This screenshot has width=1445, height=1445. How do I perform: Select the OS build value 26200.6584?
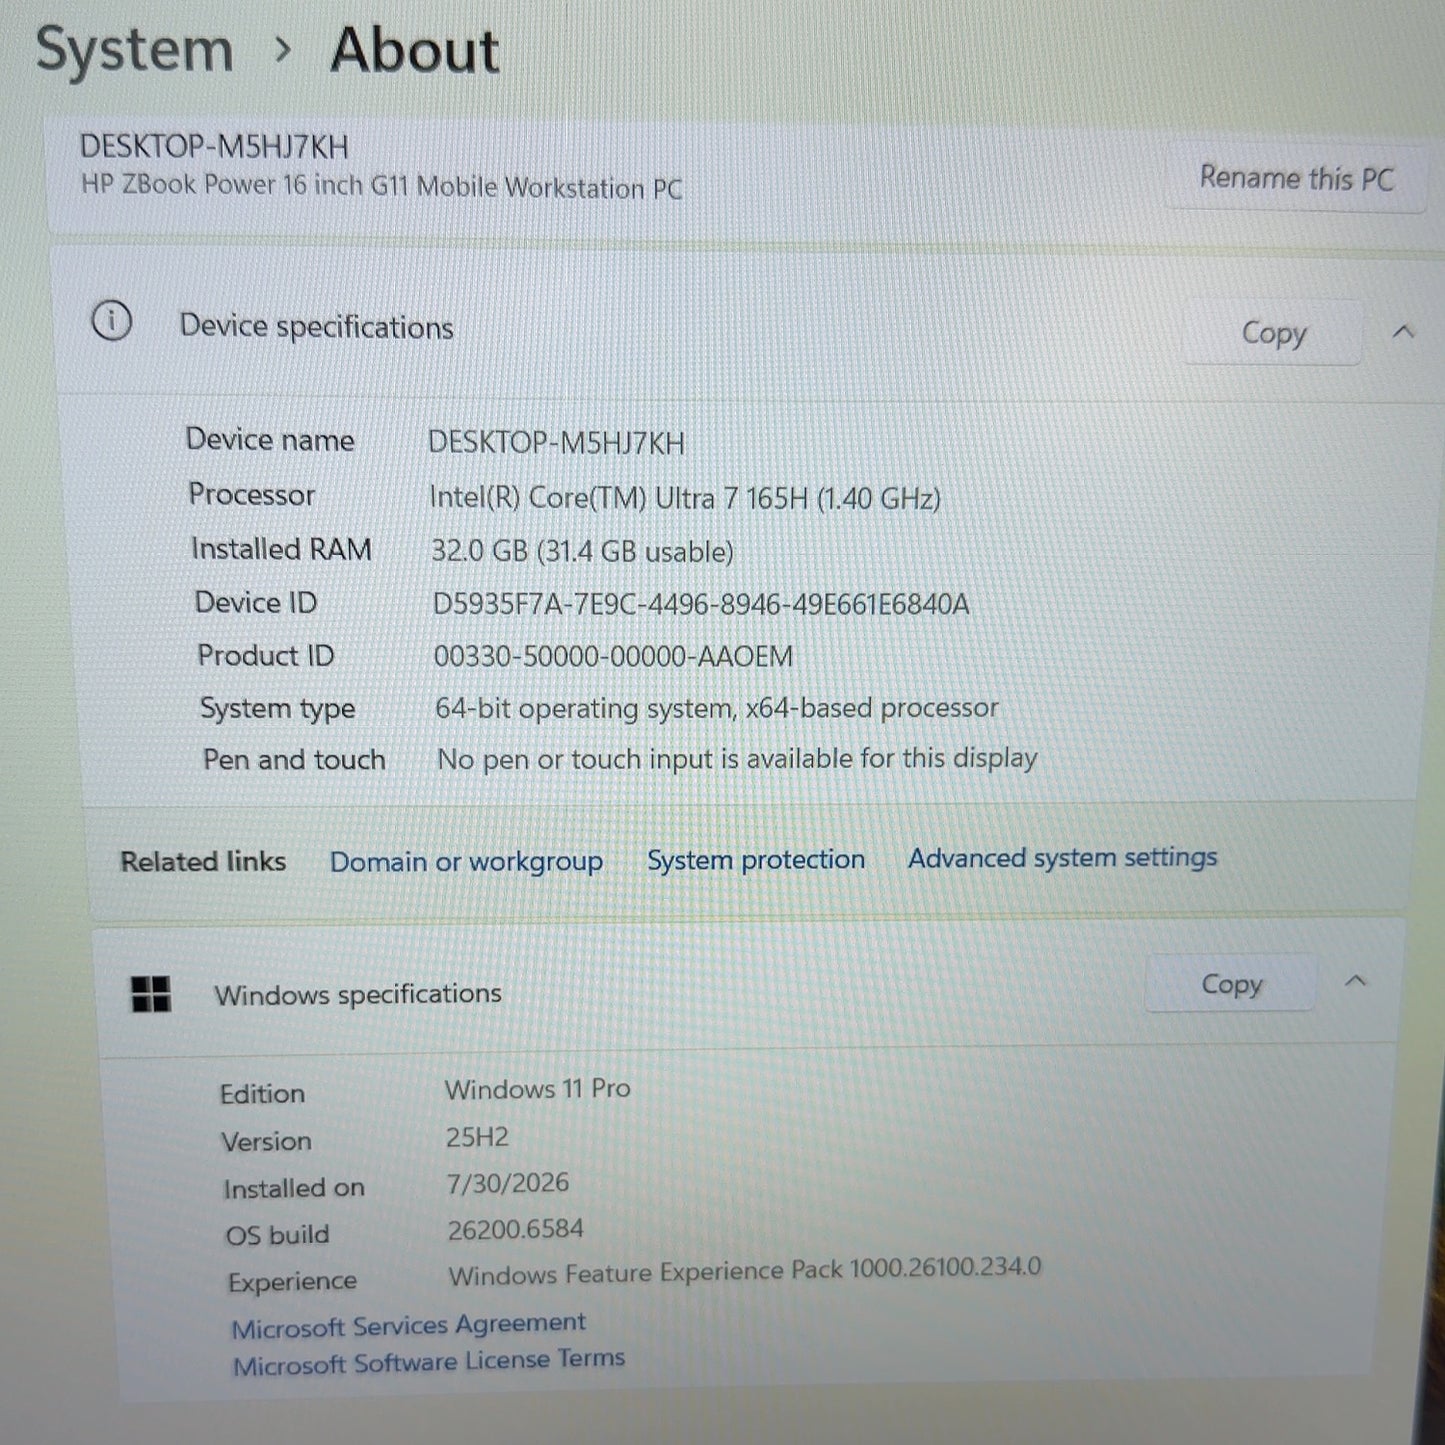click(515, 1229)
